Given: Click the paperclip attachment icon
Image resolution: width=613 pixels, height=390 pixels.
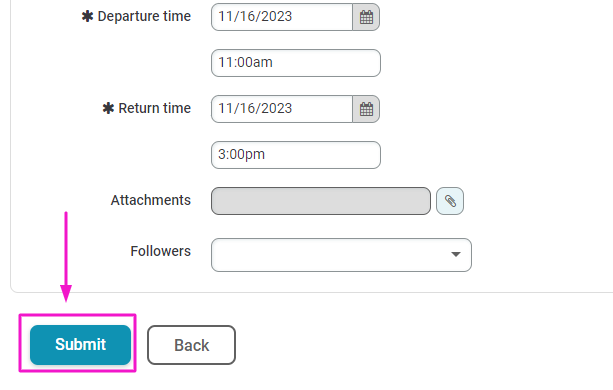Looking at the screenshot, I should [x=450, y=201].
